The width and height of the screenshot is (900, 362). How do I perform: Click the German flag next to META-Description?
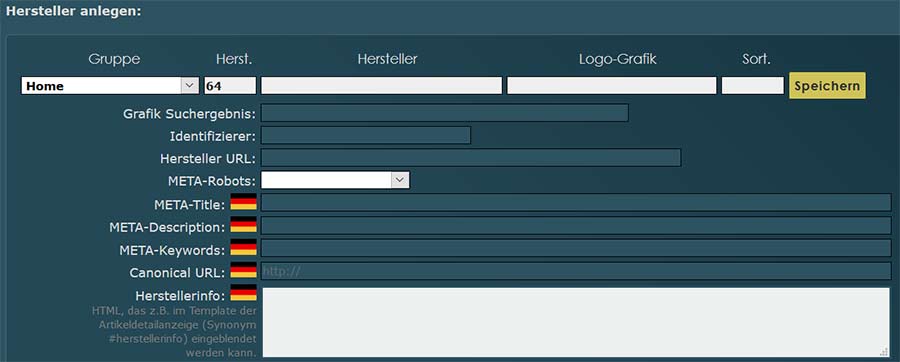243,225
